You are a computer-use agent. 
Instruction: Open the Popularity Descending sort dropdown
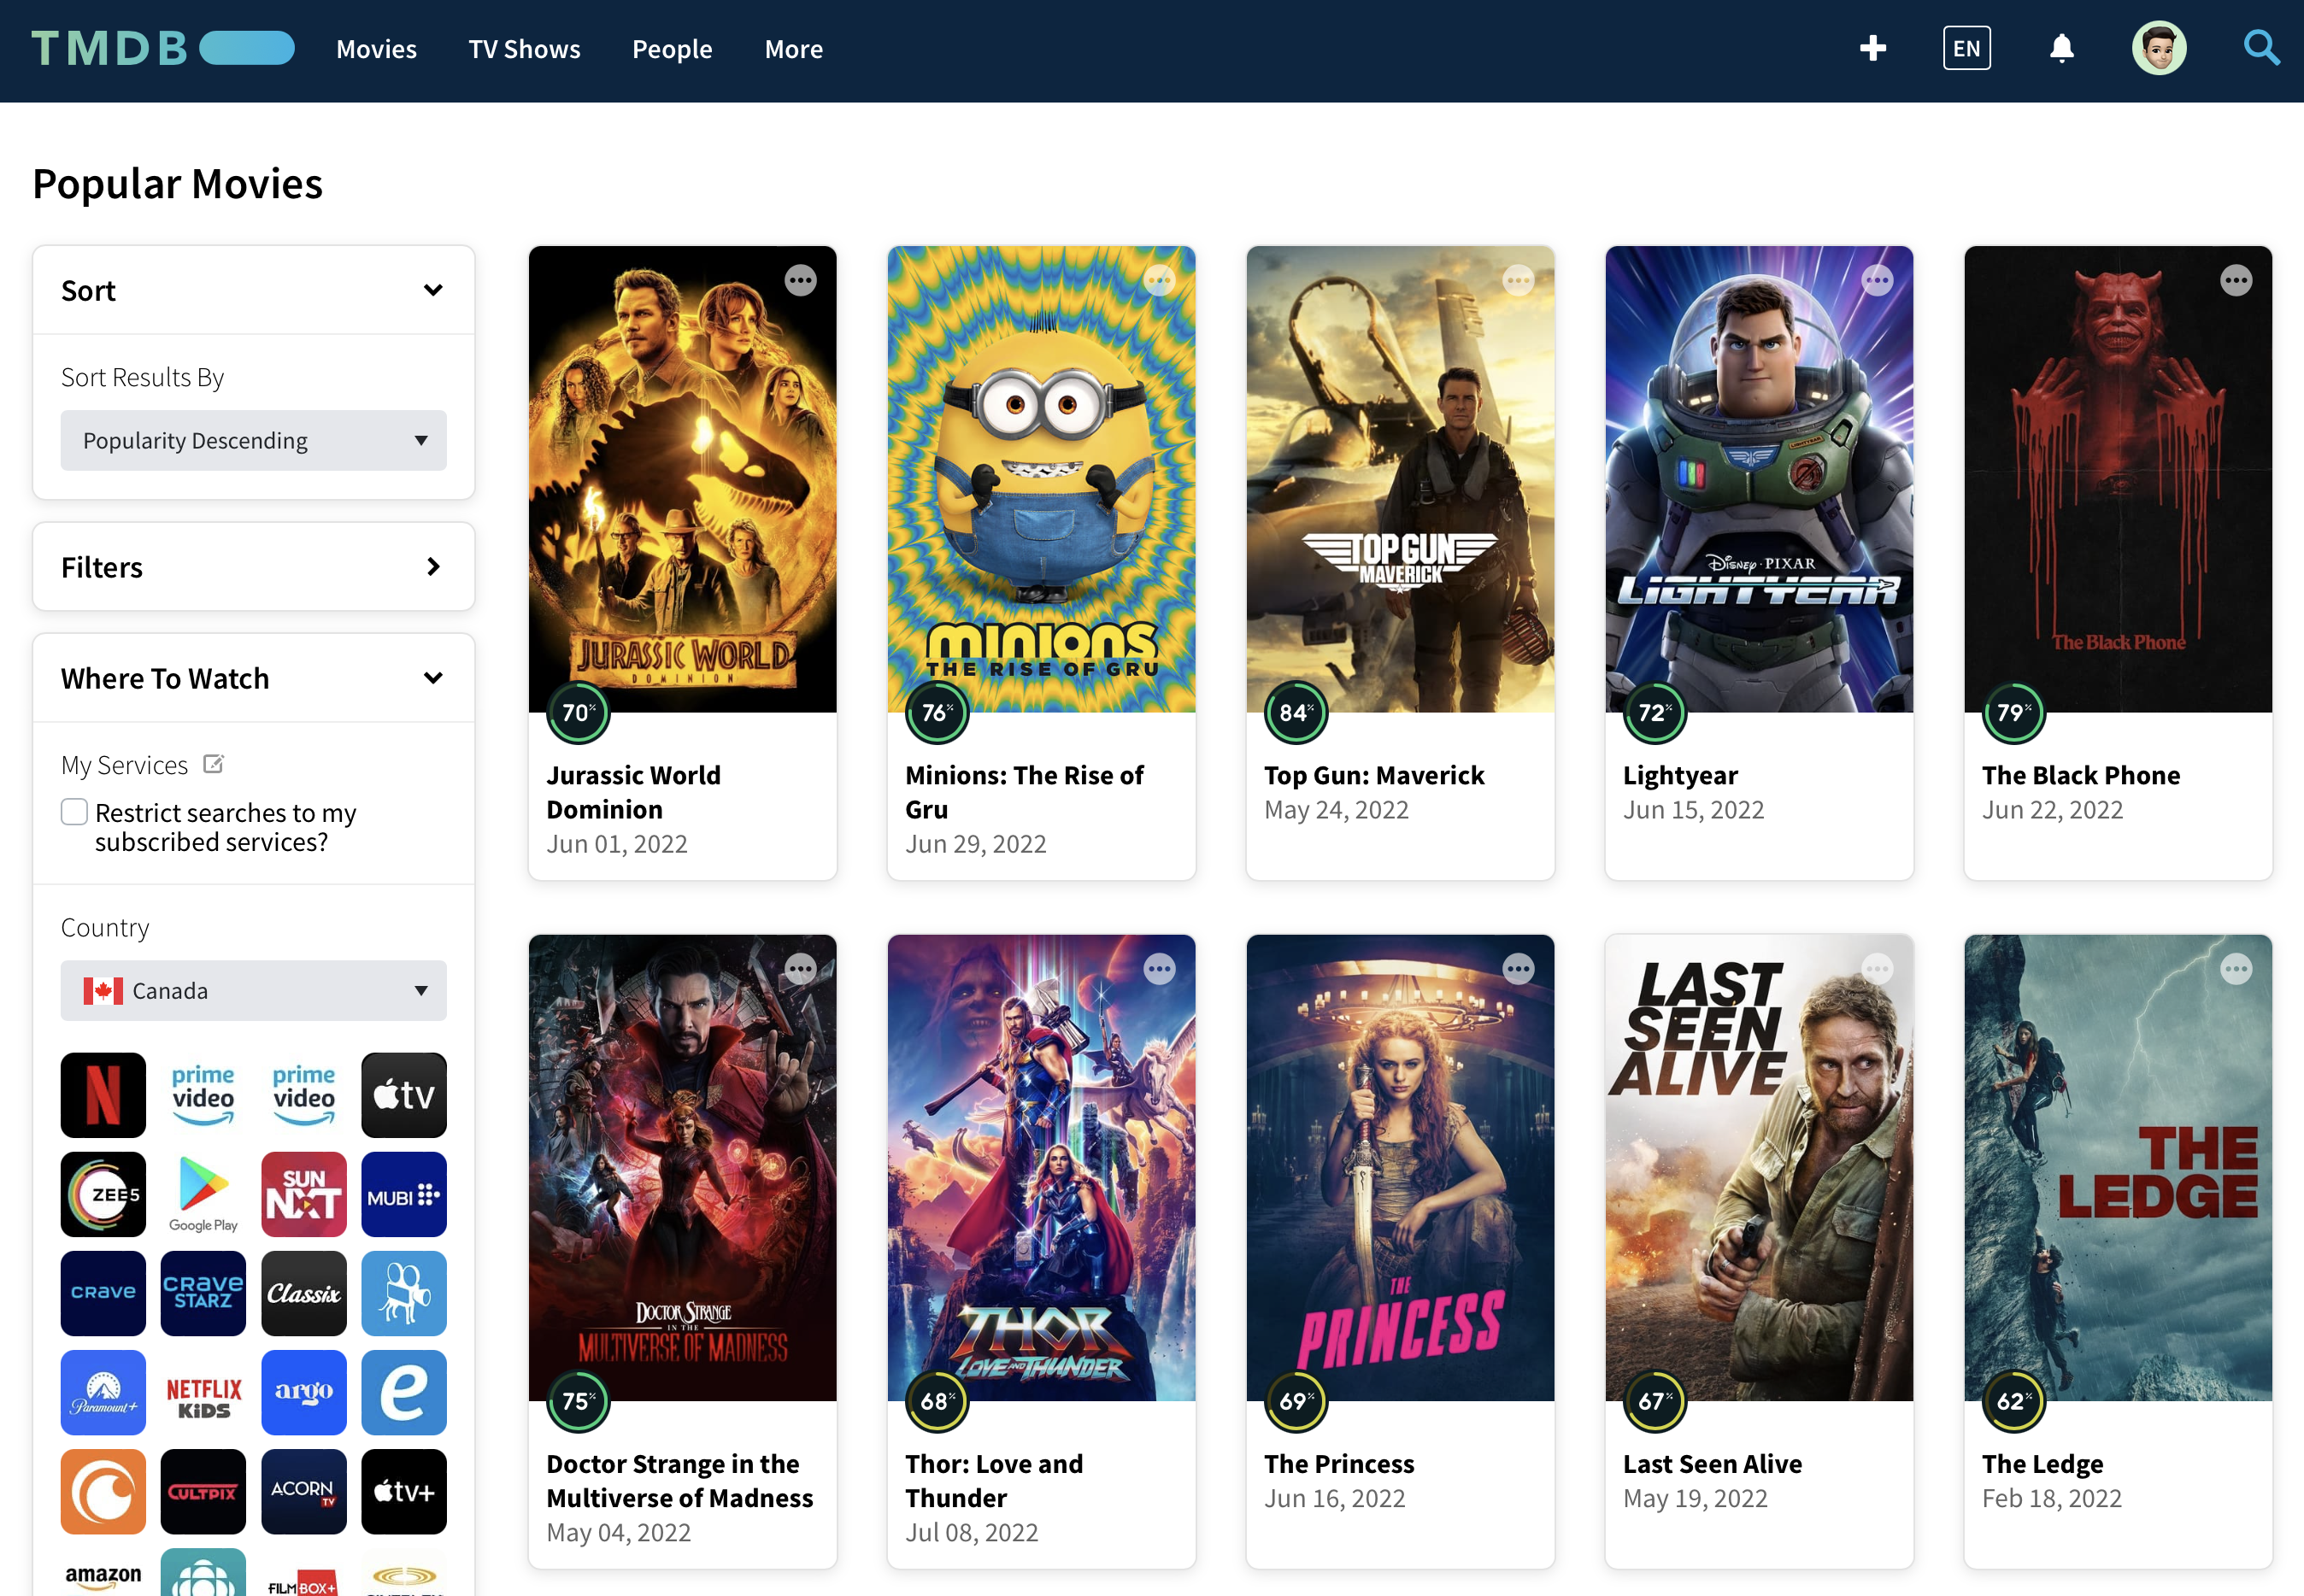pyautogui.click(x=253, y=440)
